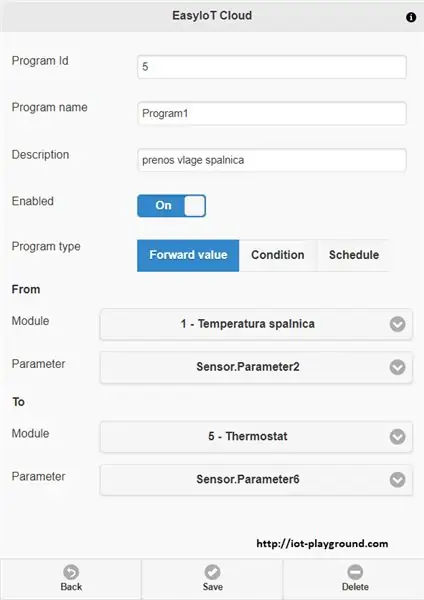The image size is (424, 600).
Task: Open To Parameter dropdown Sensor.Parameter6
Action: coord(256,479)
